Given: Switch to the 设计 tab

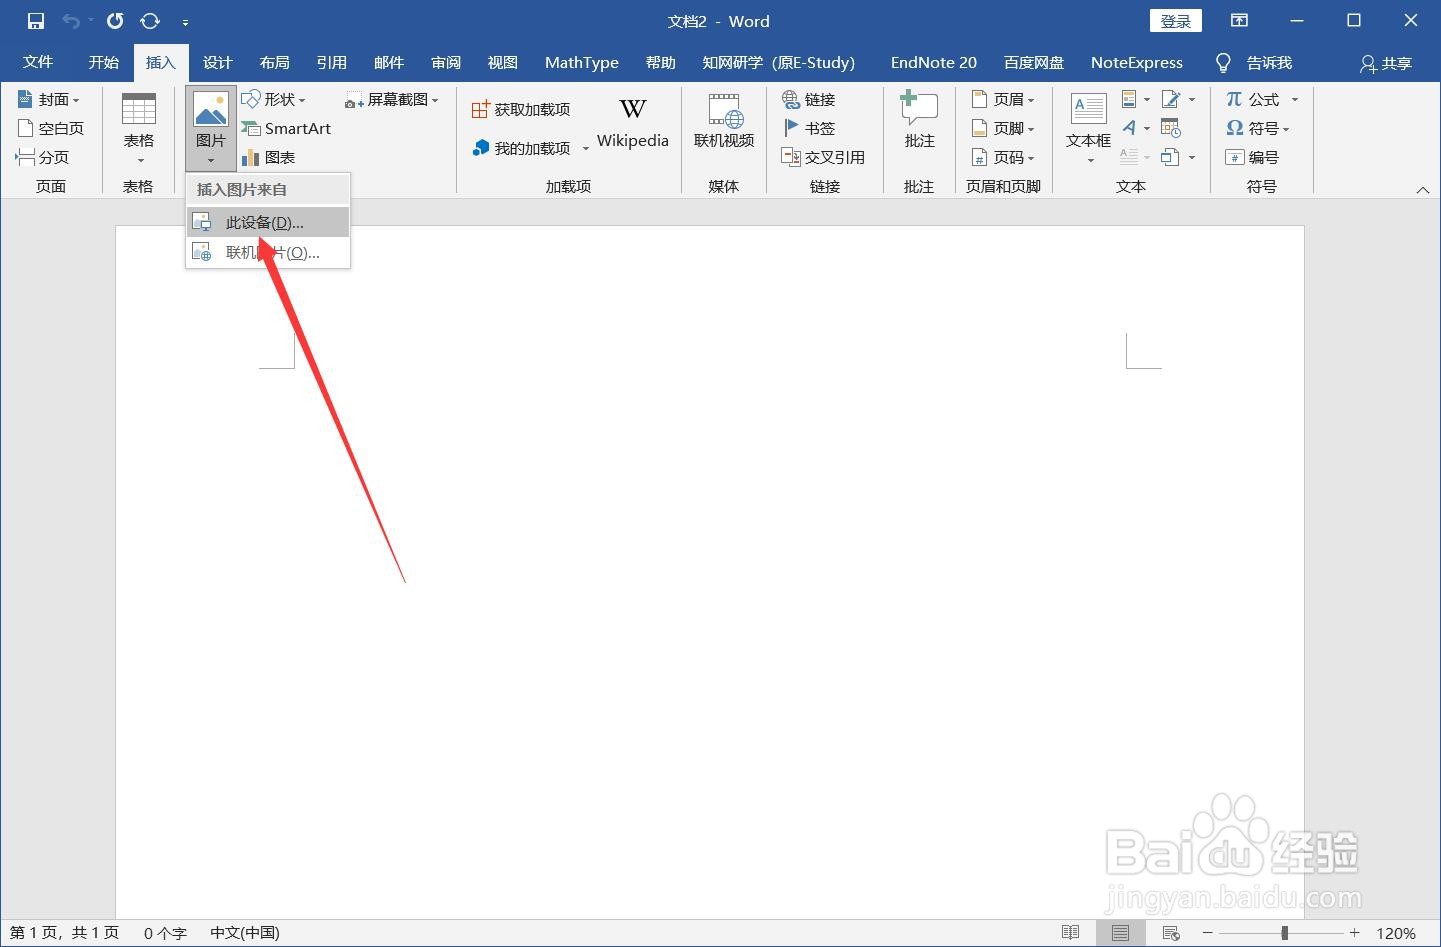Looking at the screenshot, I should click(217, 62).
